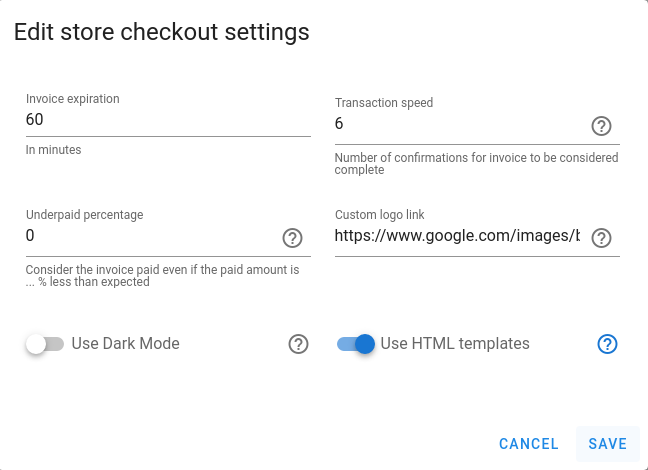The height and width of the screenshot is (470, 648).
Task: Enable the Use Dark Mode switch
Action: click(x=45, y=344)
